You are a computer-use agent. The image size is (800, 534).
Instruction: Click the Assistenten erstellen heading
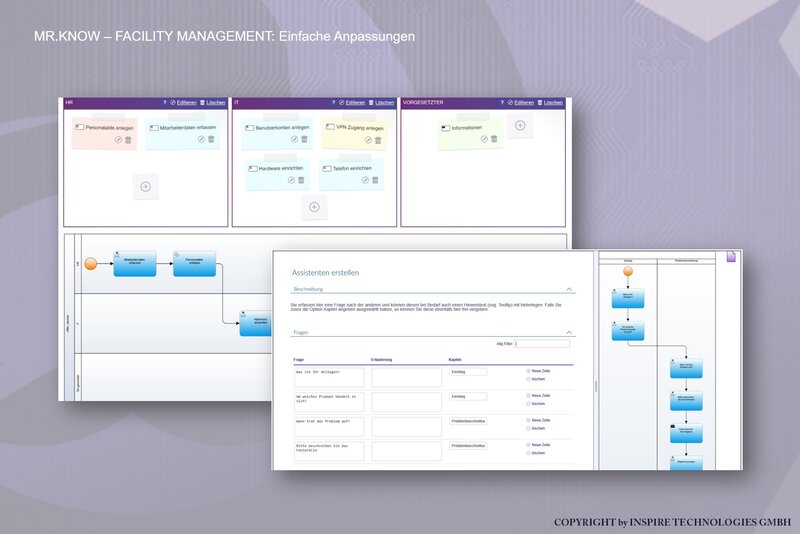pyautogui.click(x=326, y=273)
